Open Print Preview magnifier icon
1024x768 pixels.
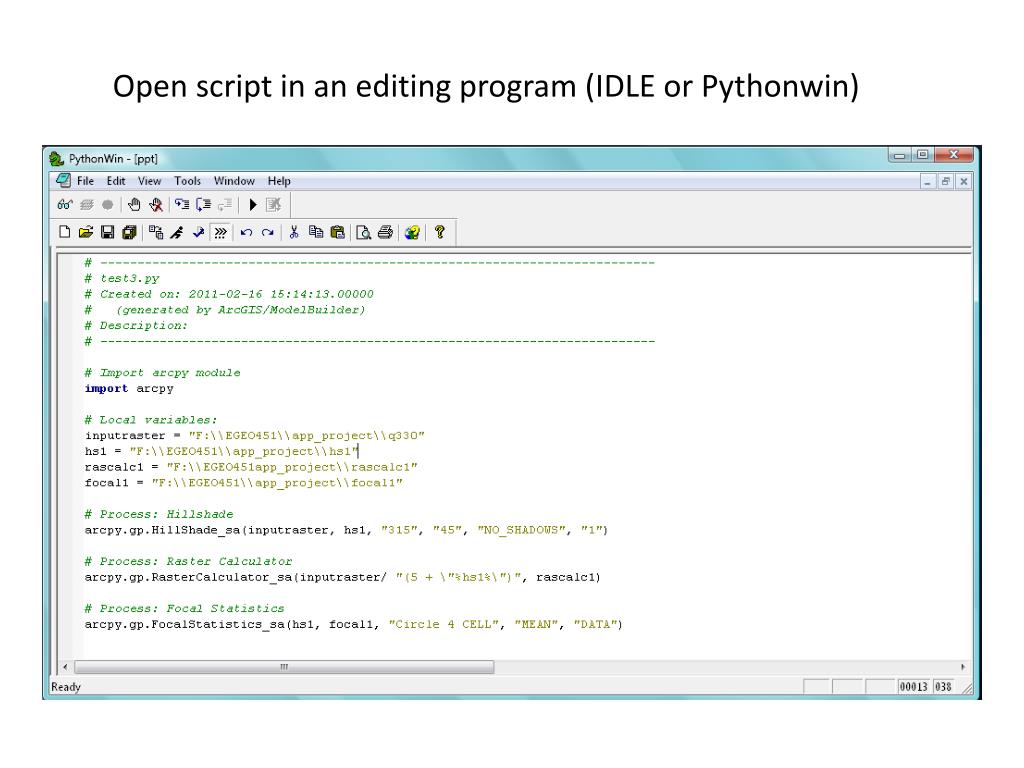364,232
